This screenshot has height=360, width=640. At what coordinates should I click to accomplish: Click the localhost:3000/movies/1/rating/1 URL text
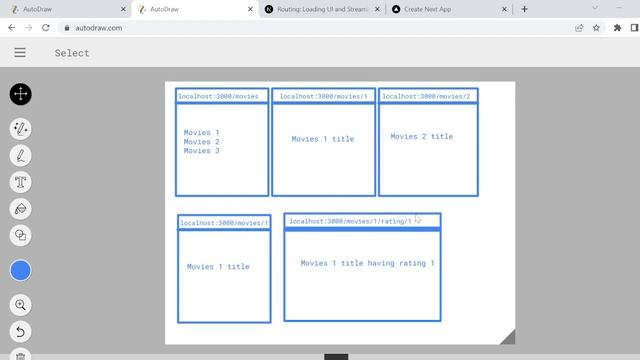(351, 221)
